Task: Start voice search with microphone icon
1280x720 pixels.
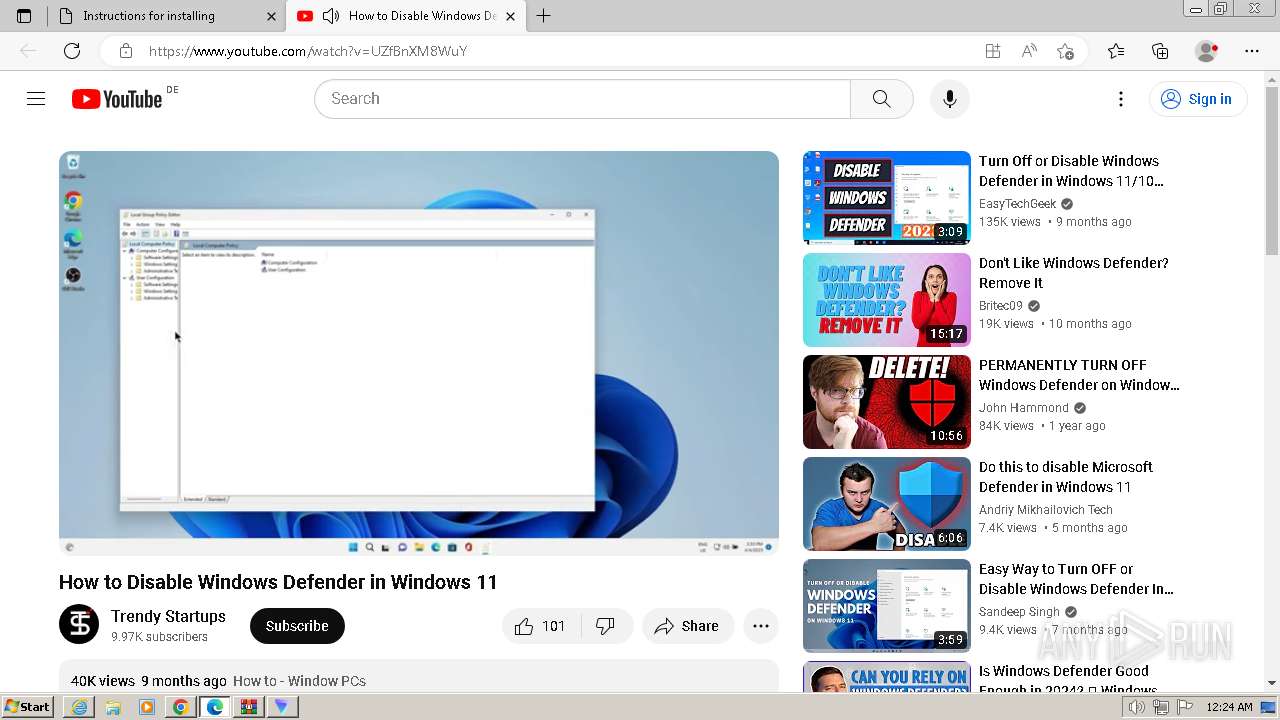Action: pyautogui.click(x=950, y=98)
